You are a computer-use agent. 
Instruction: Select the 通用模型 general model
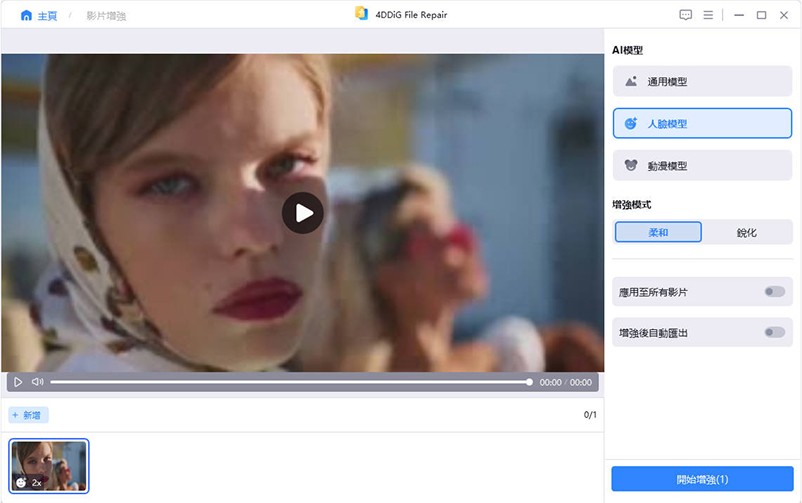coord(702,82)
